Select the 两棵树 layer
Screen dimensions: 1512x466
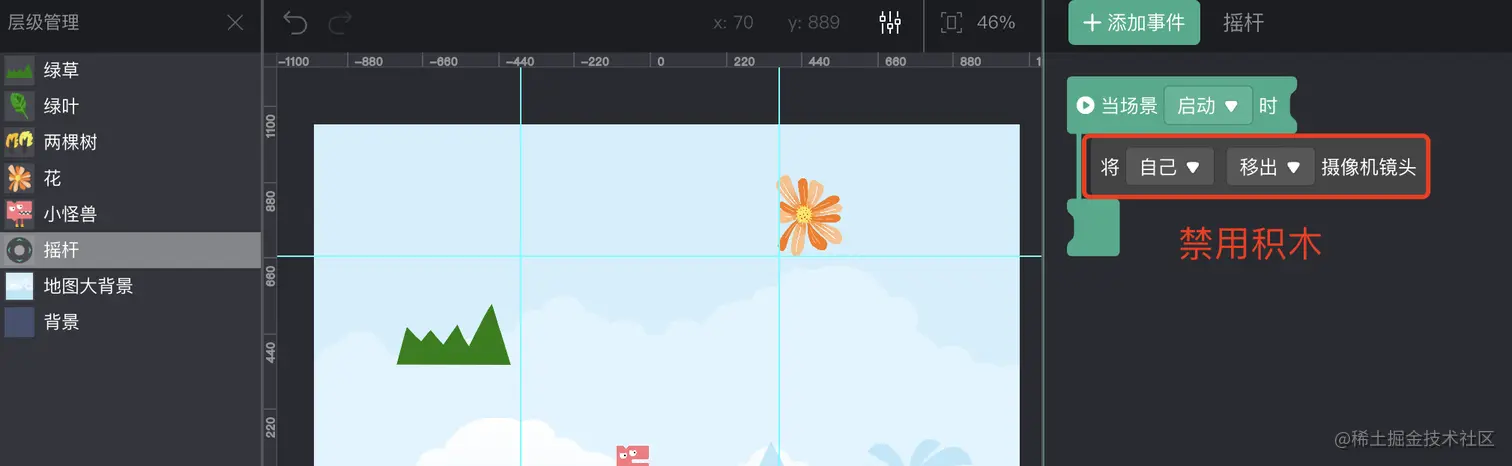coord(130,142)
